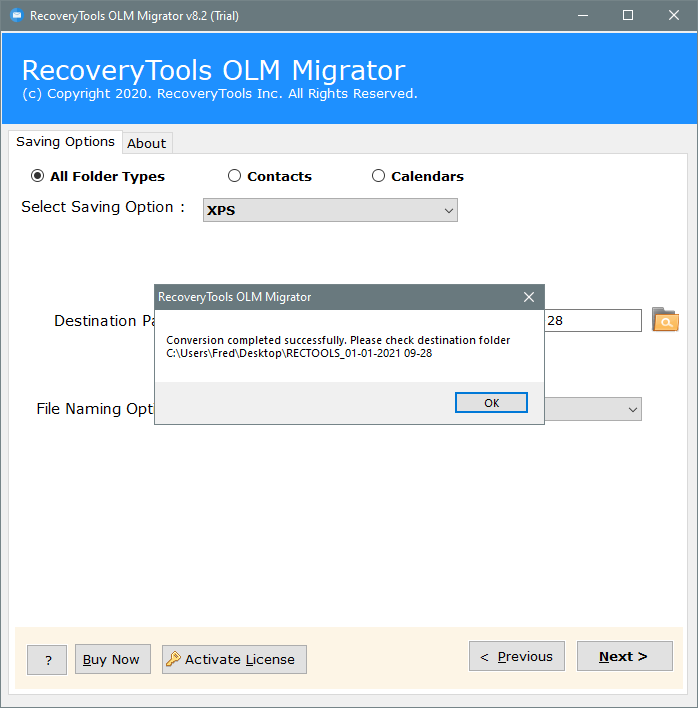698x708 pixels.
Task: Click the app icon in the title bar
Action: [17, 15]
